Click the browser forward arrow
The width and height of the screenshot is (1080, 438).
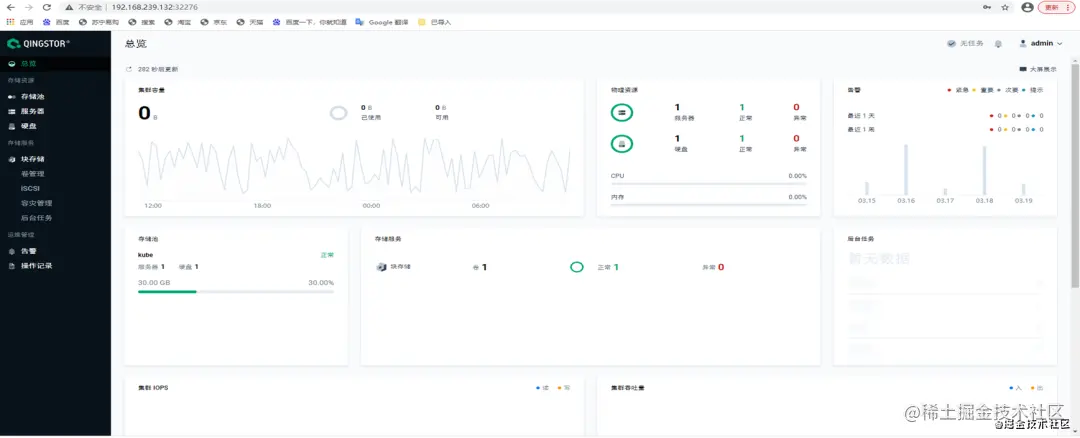tap(28, 7)
